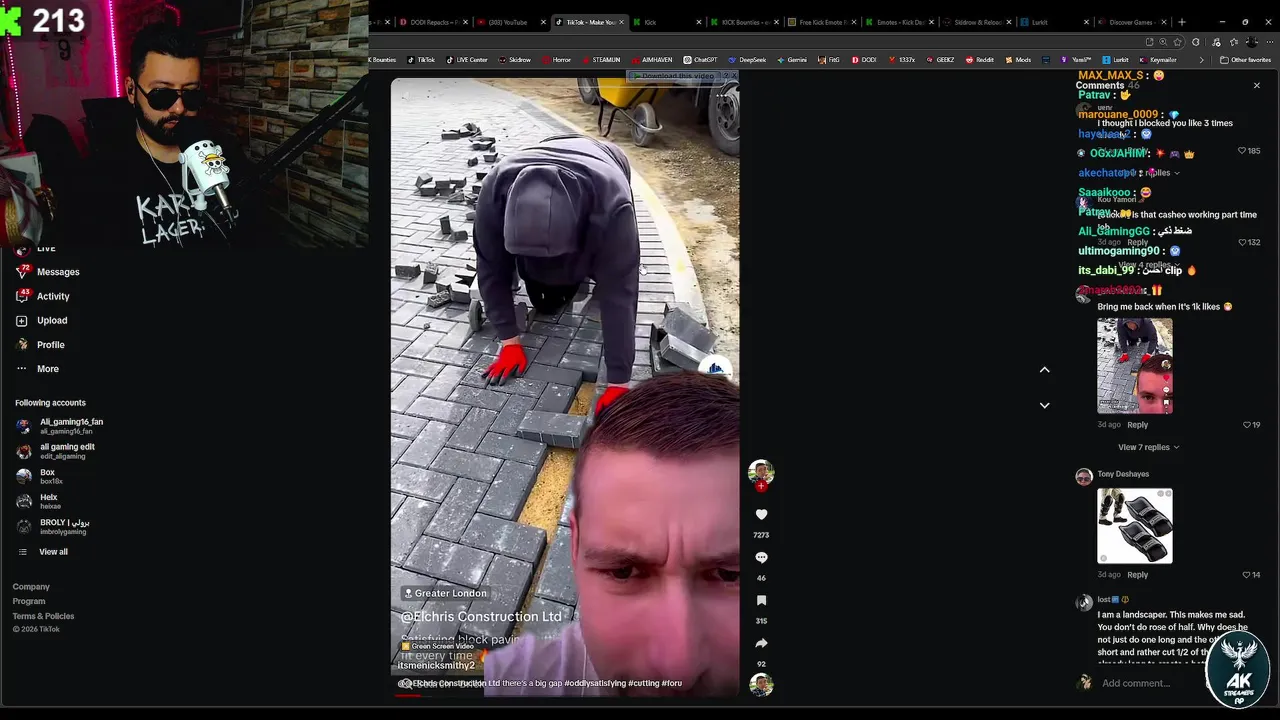Open the Gemini bookmark
1280x720 pixels.
(792, 60)
